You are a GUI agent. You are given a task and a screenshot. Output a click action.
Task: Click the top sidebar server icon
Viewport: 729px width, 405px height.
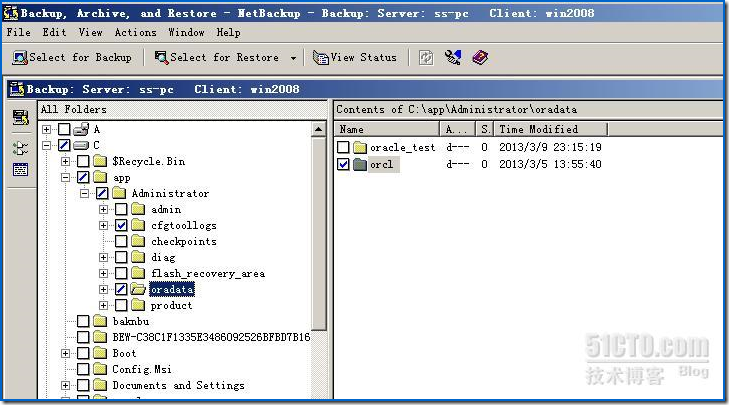20,117
